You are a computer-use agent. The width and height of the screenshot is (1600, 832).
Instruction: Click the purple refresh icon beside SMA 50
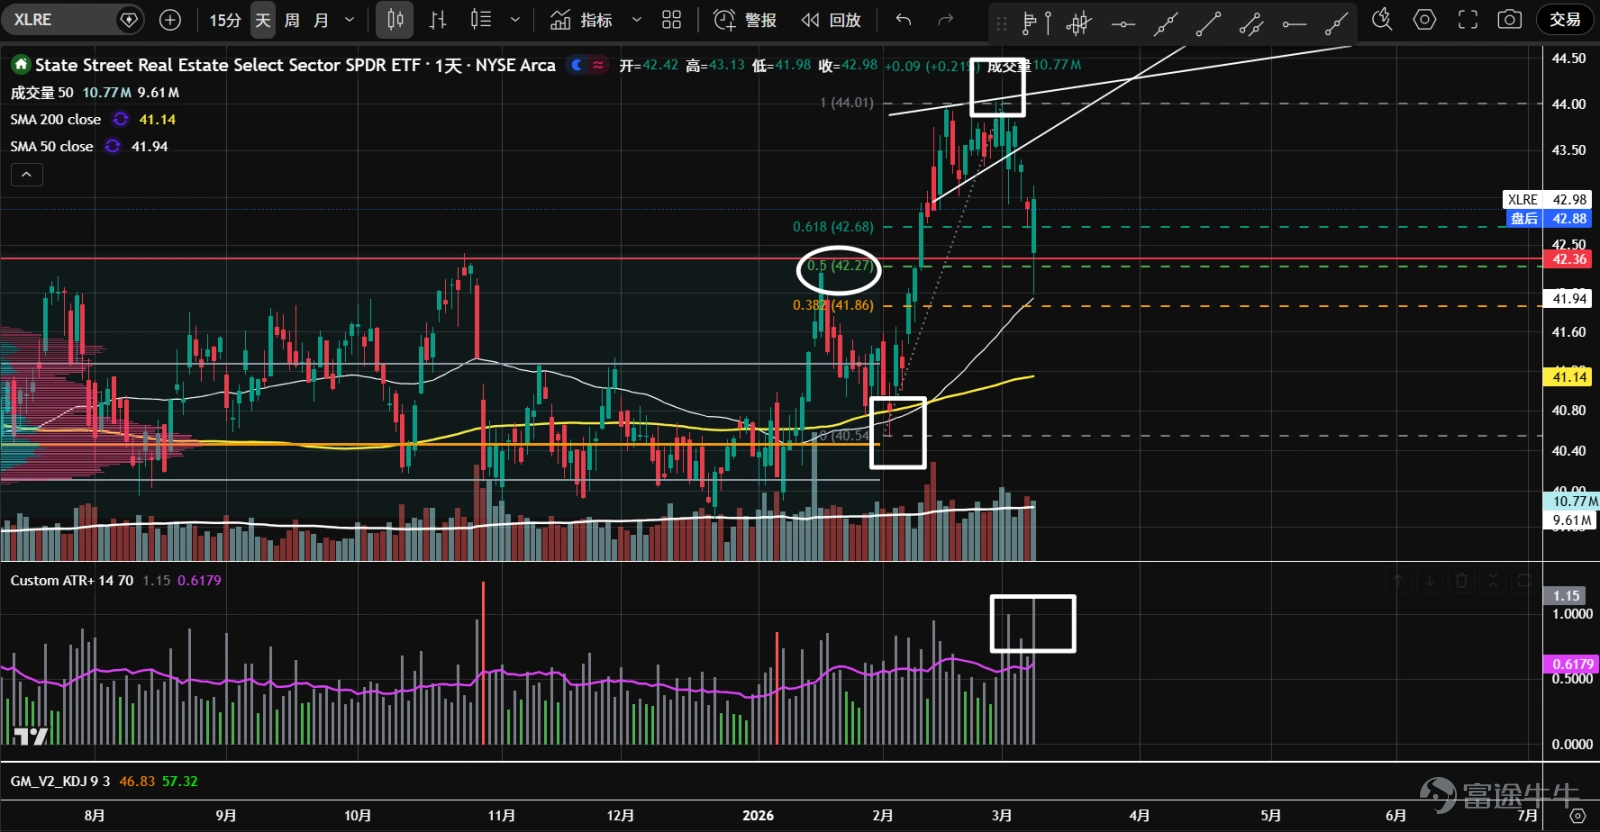pyautogui.click(x=113, y=146)
